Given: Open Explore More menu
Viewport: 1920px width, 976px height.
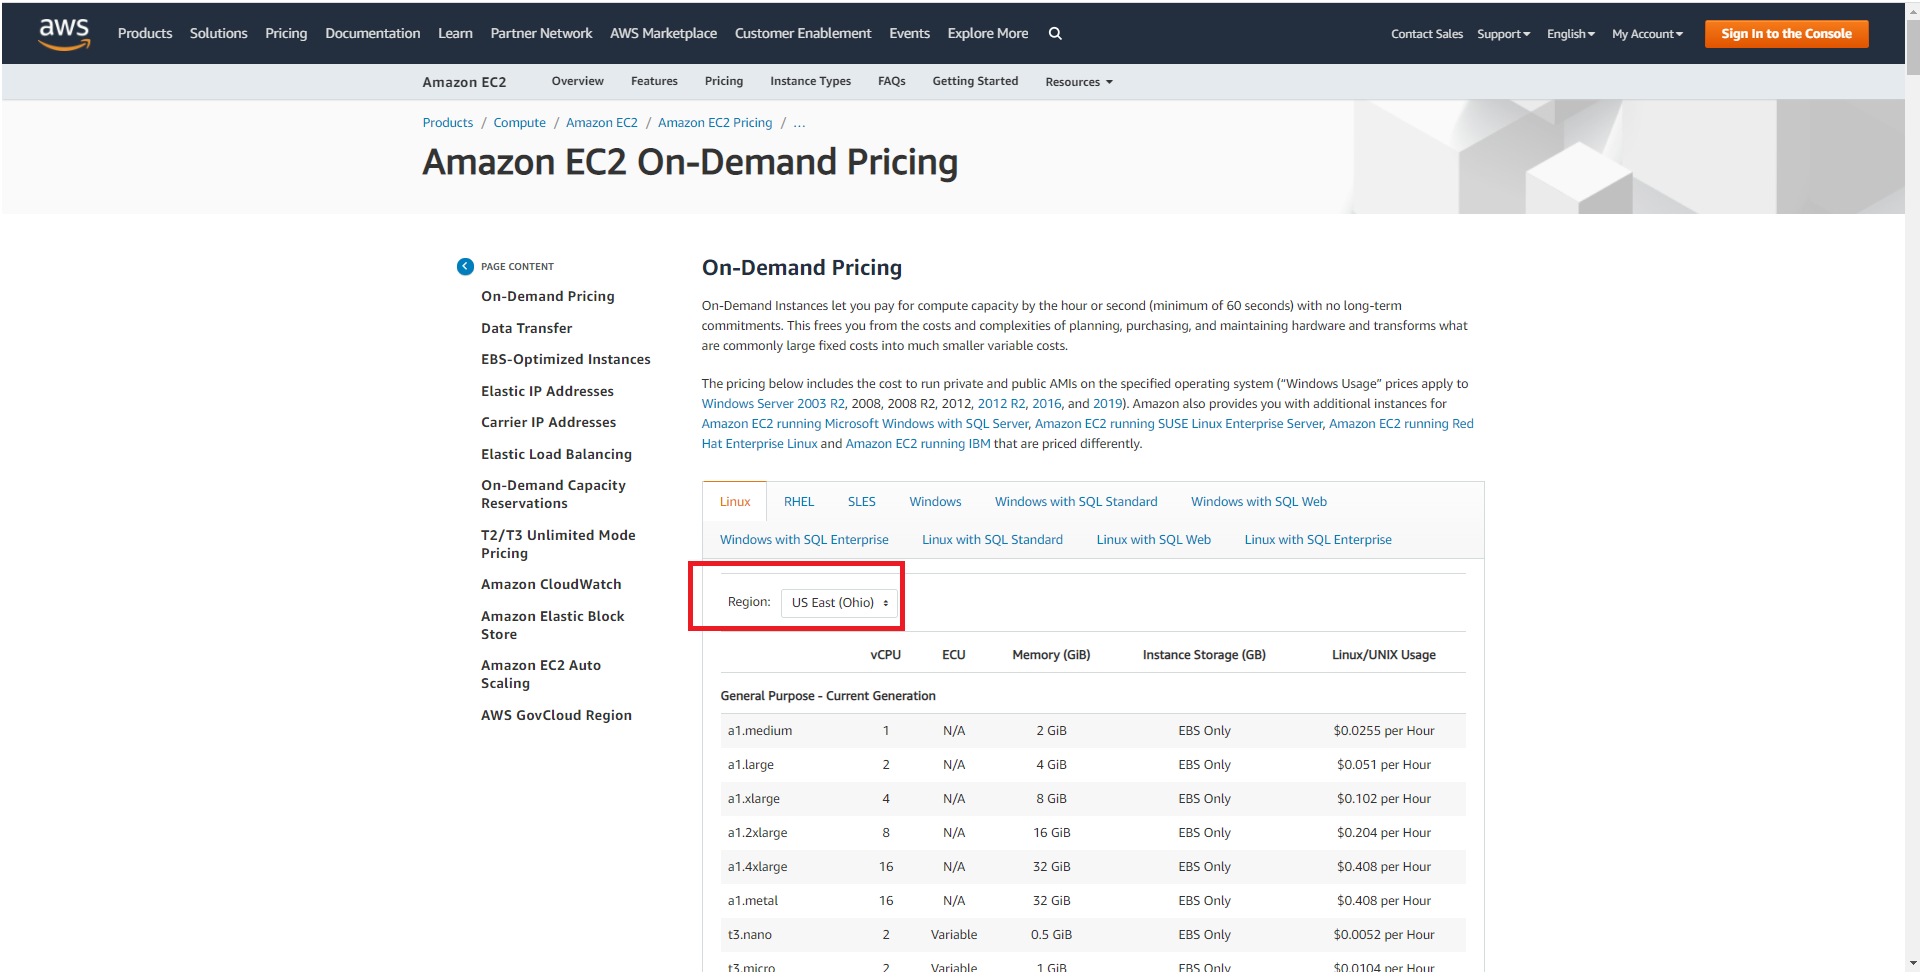Looking at the screenshot, I should click(988, 33).
